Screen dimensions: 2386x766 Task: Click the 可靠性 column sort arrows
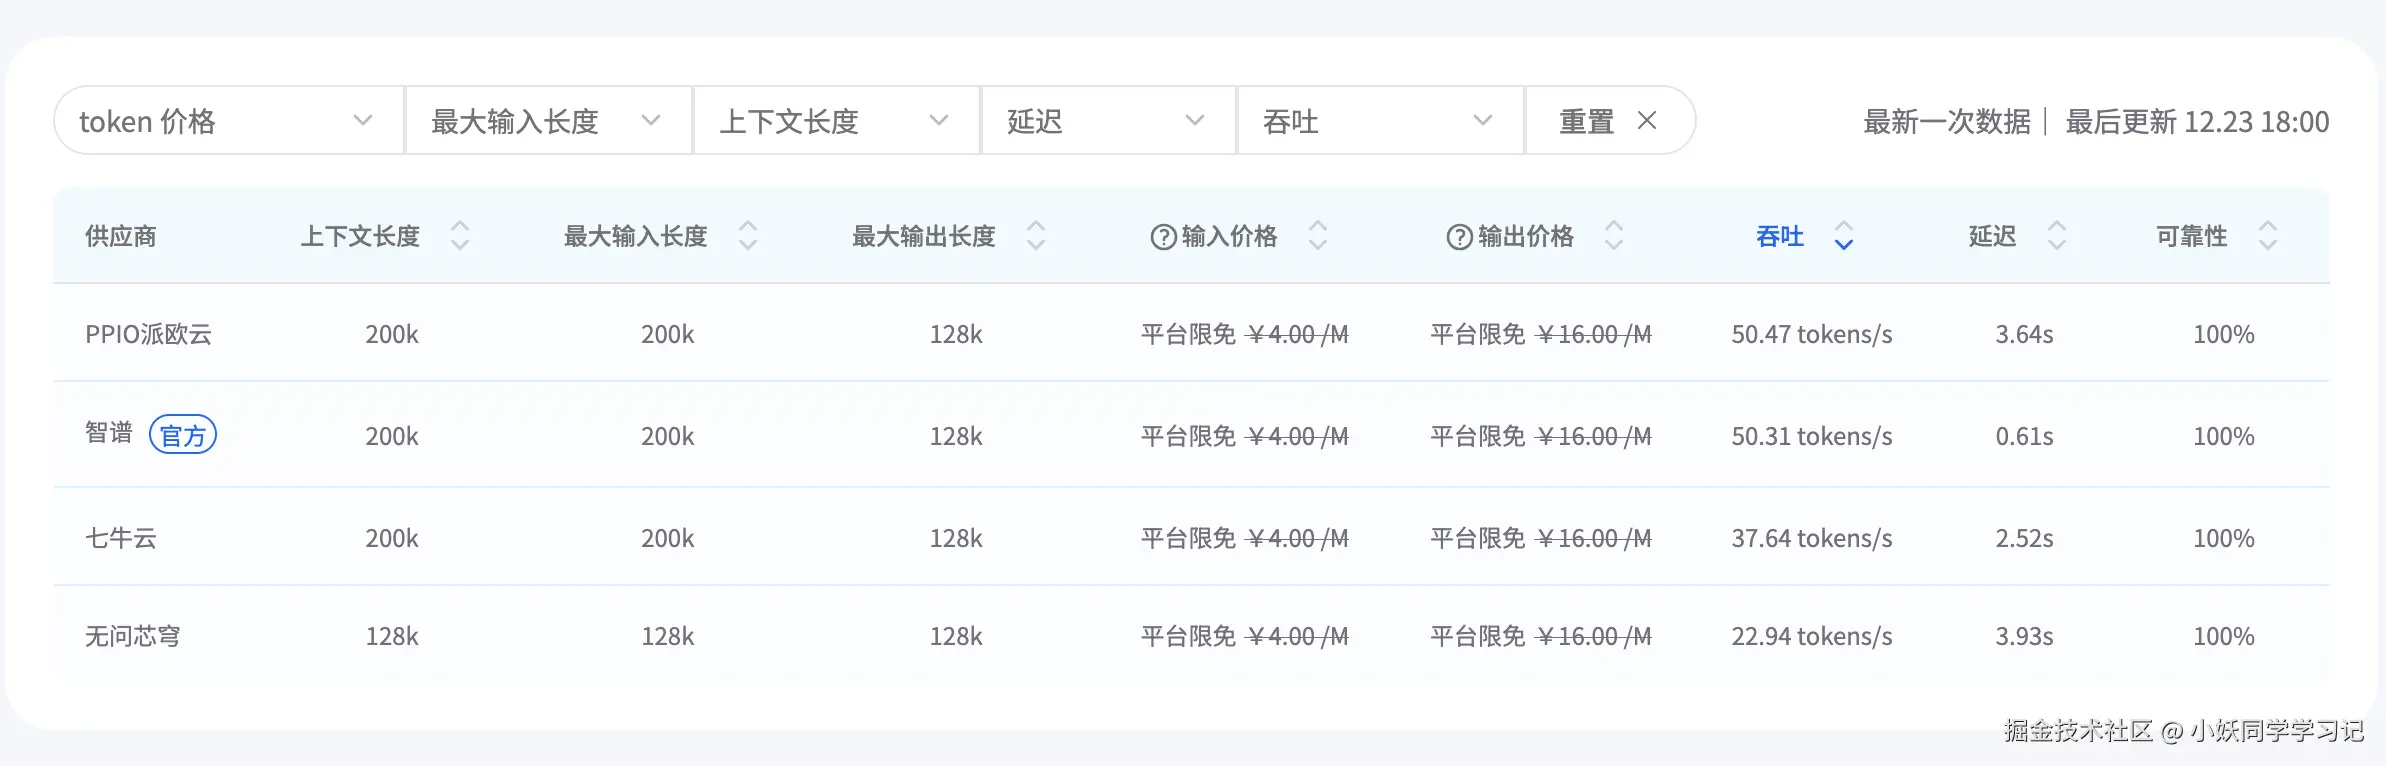pos(2268,236)
